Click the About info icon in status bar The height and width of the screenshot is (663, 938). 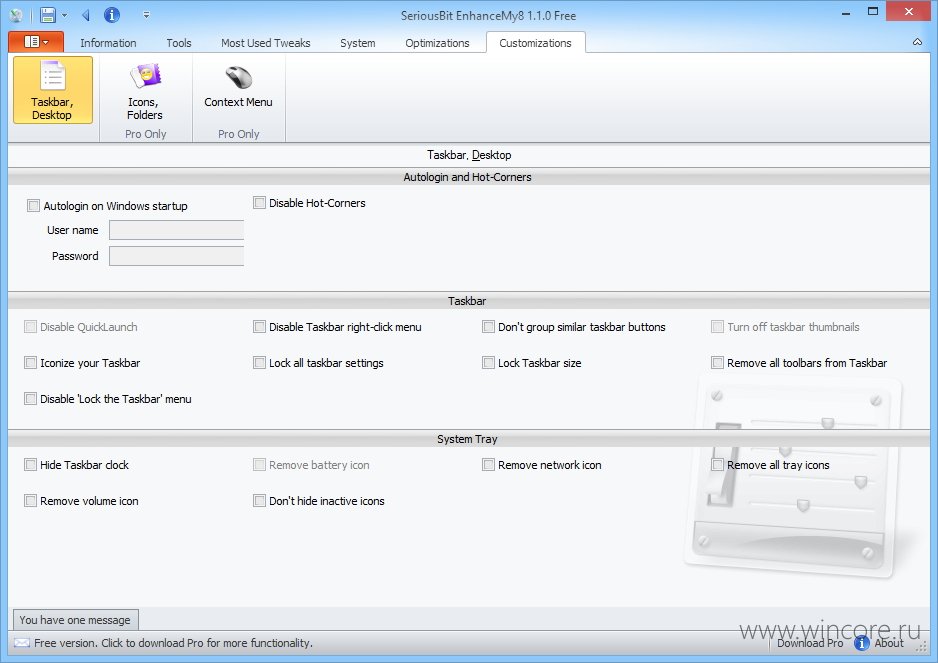pyautogui.click(x=861, y=643)
